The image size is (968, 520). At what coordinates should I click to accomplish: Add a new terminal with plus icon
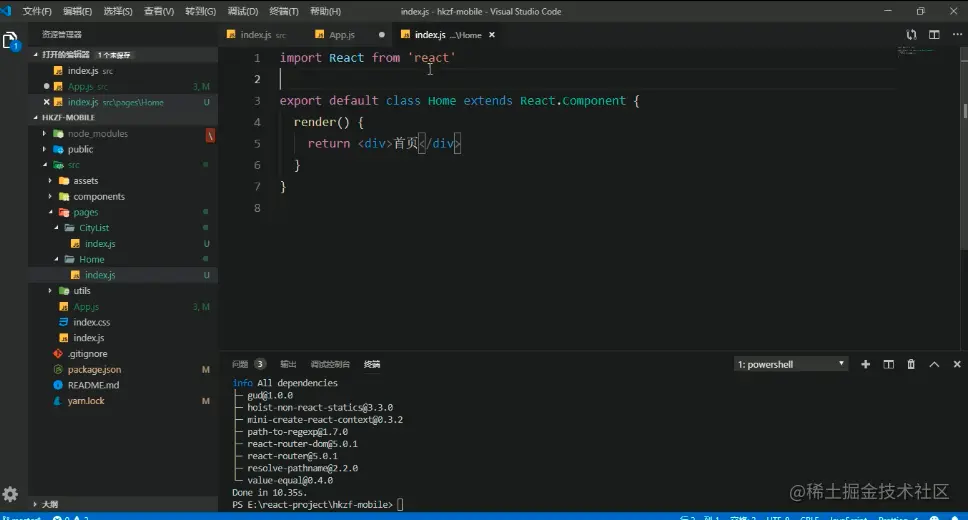click(866, 364)
